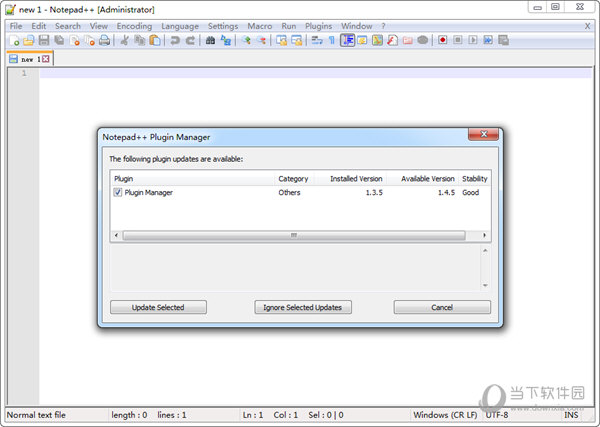Click the Stop Recording macro icon
The width and height of the screenshot is (600, 427).
pos(458,40)
